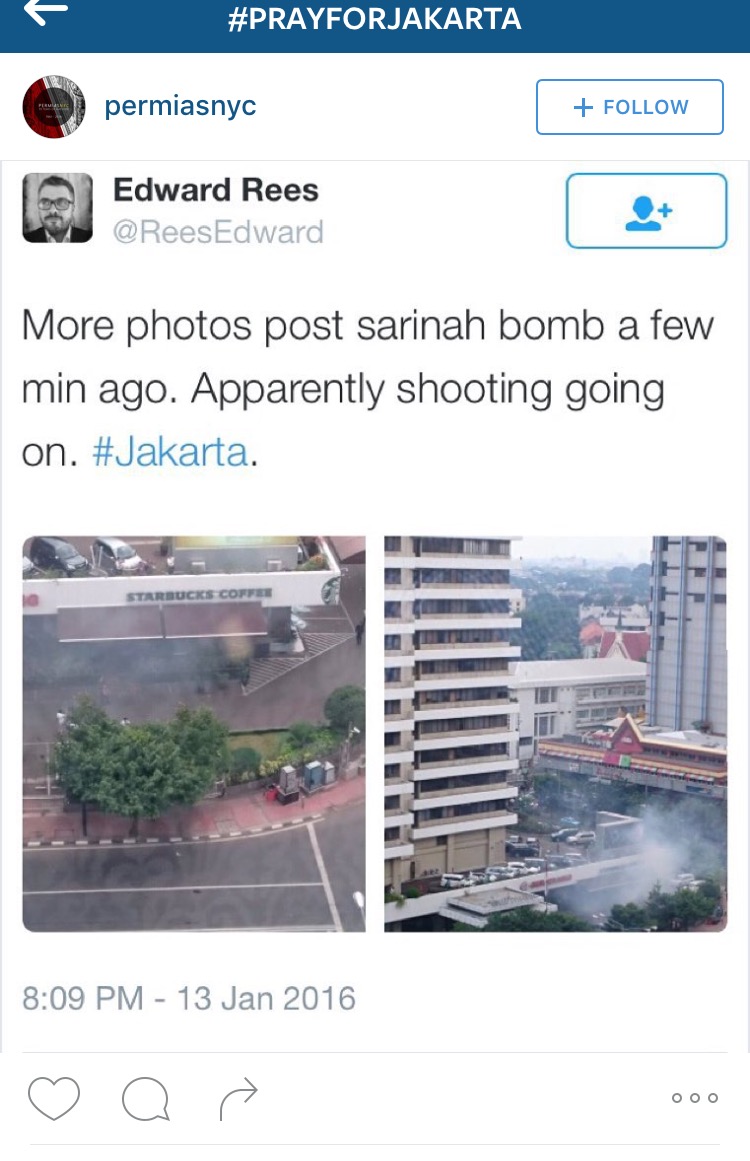Screen dimensions: 750x1161
Task: Share the post using the arrow icon
Action: pyautogui.click(x=238, y=1098)
